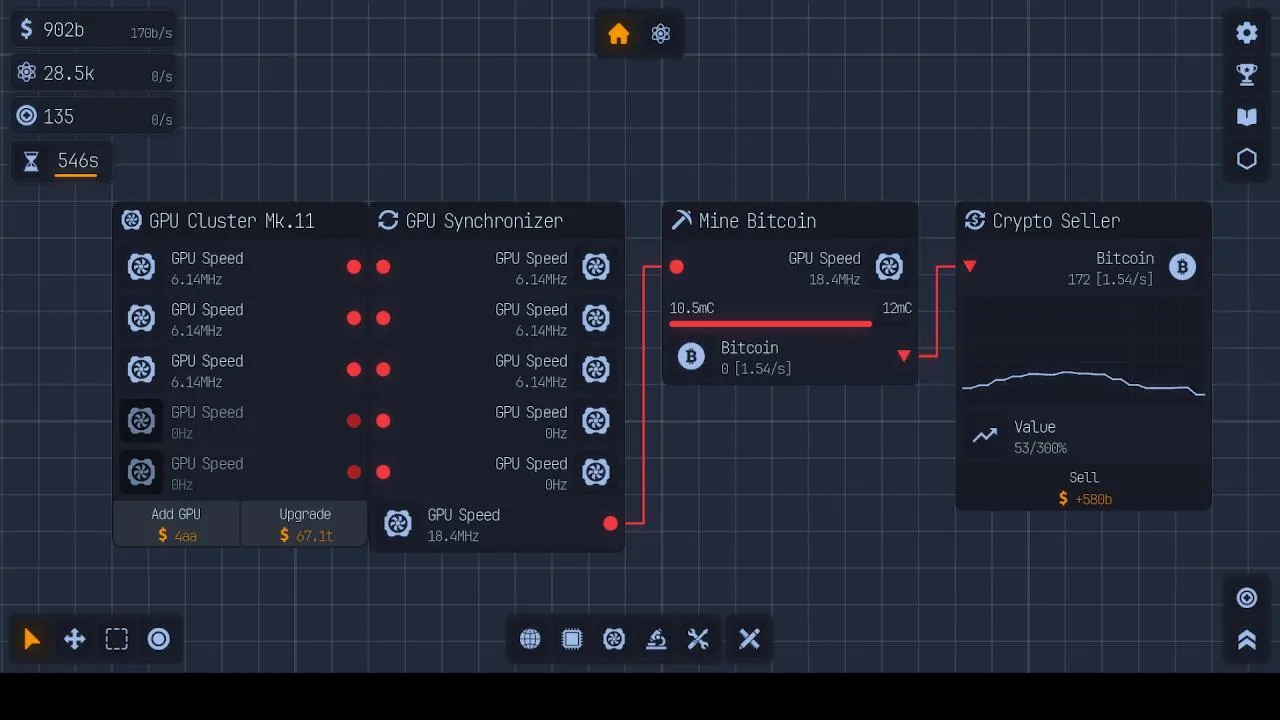1280x720 pixels.
Task: Select the dashed box selection tool
Action: (117, 639)
